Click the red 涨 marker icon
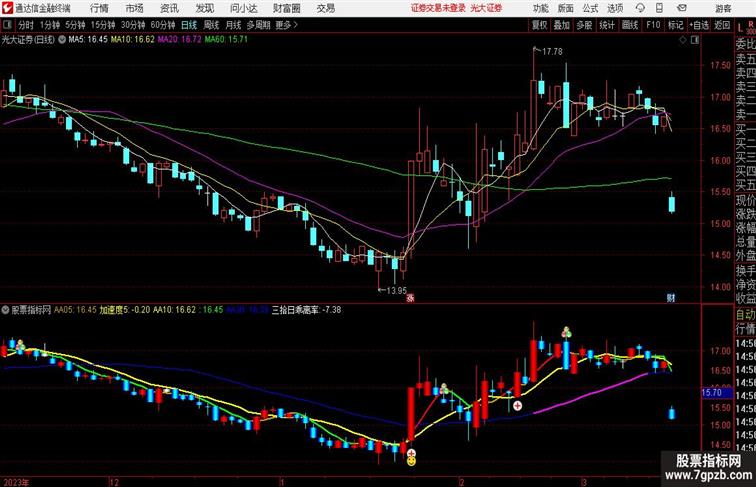Viewport: 756px width, 487px height. (410, 298)
